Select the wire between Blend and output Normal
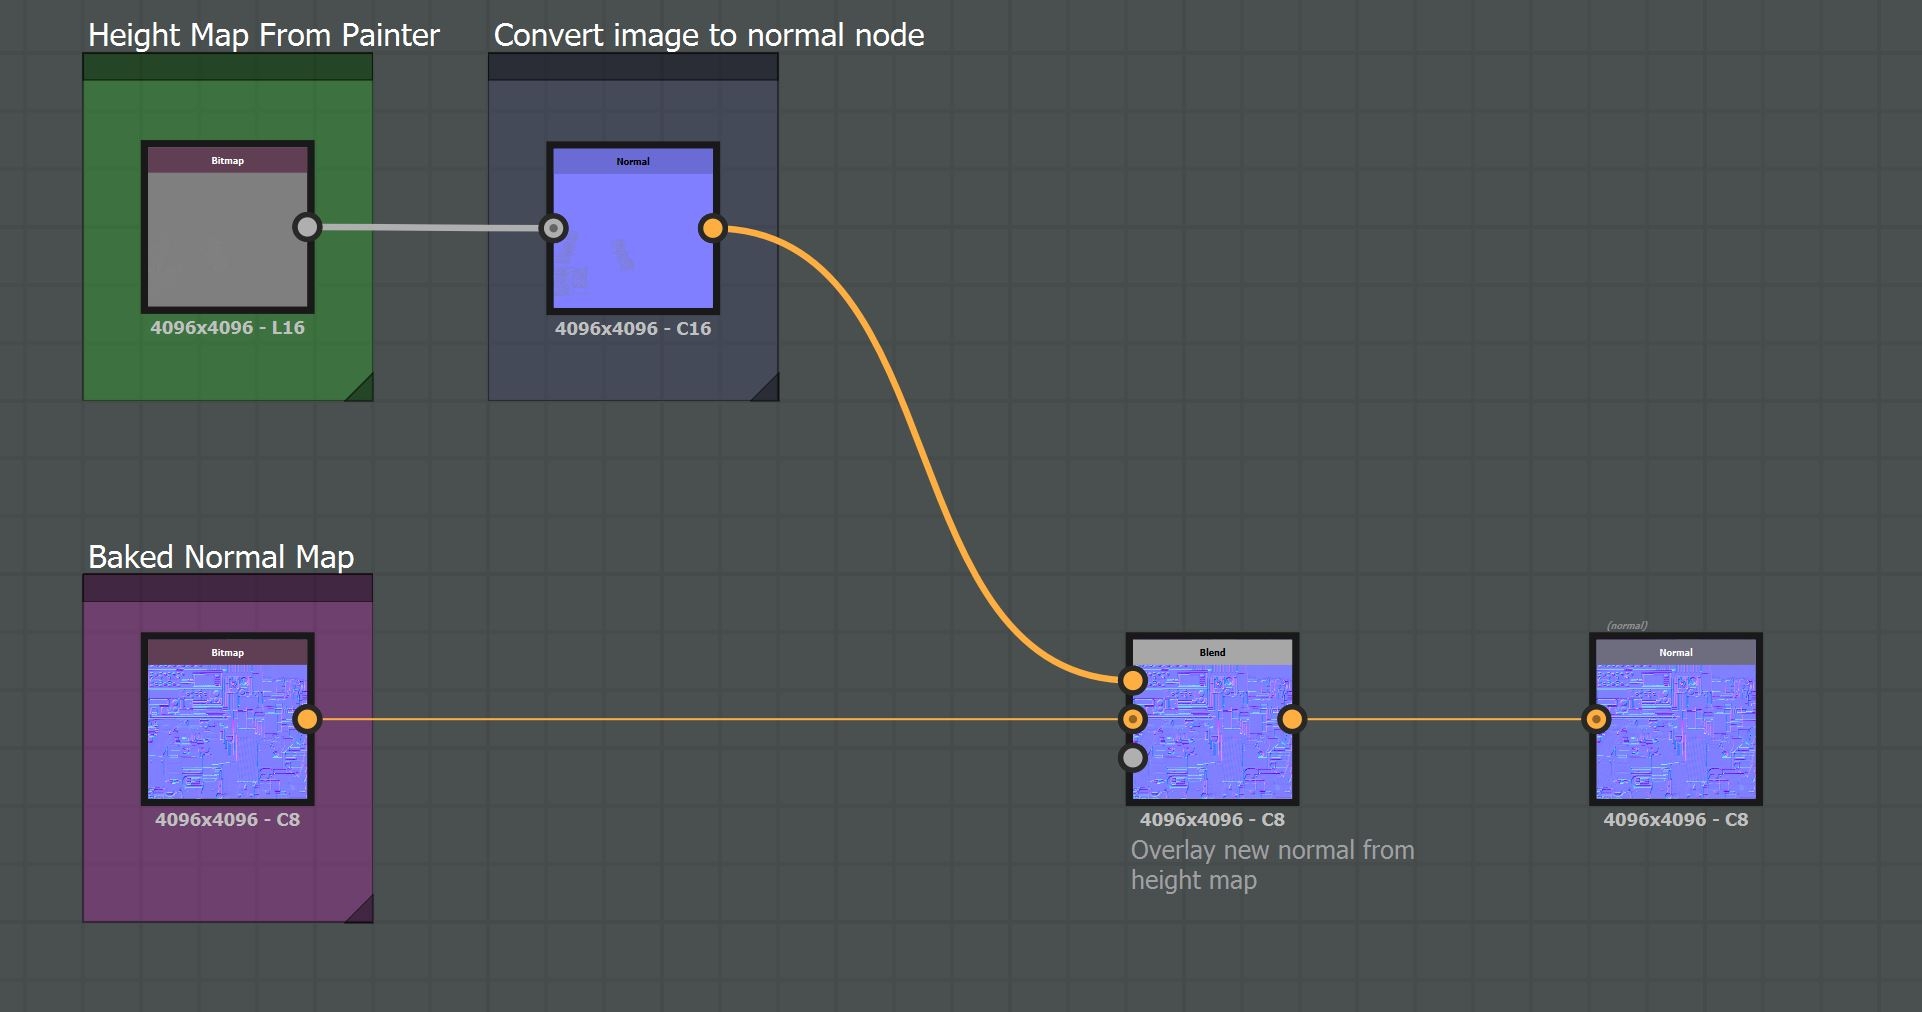 (x=1444, y=719)
